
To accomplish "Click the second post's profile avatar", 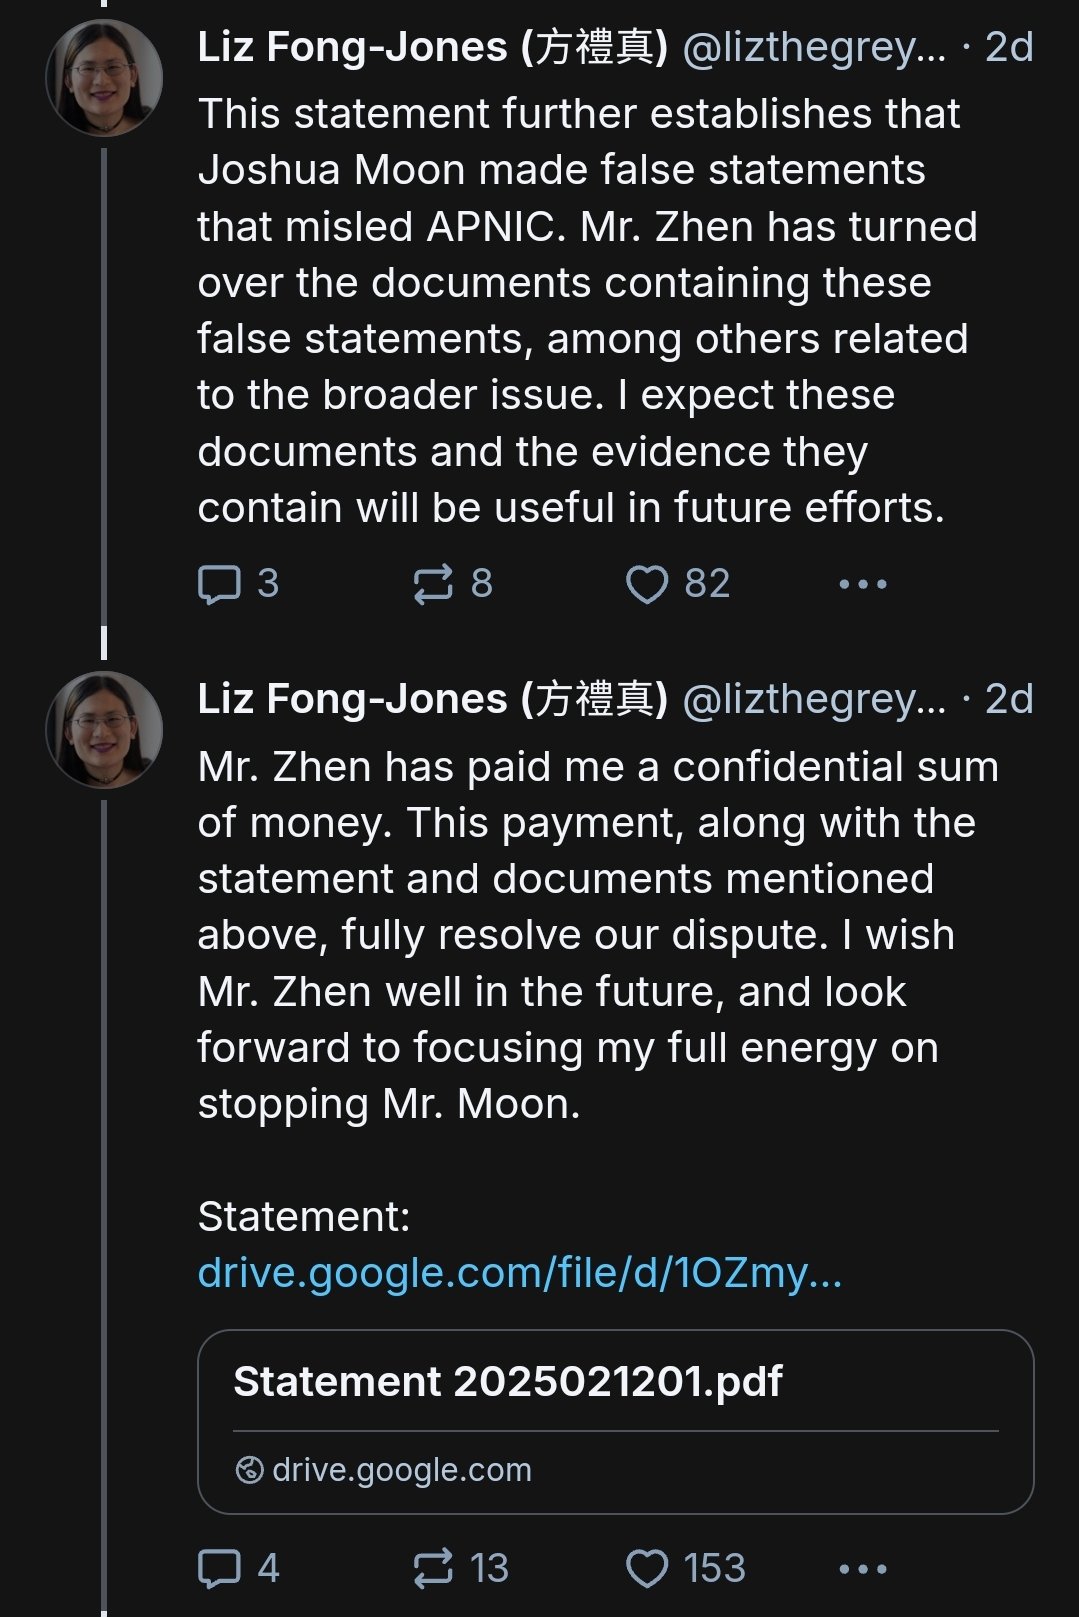I will point(104,730).
